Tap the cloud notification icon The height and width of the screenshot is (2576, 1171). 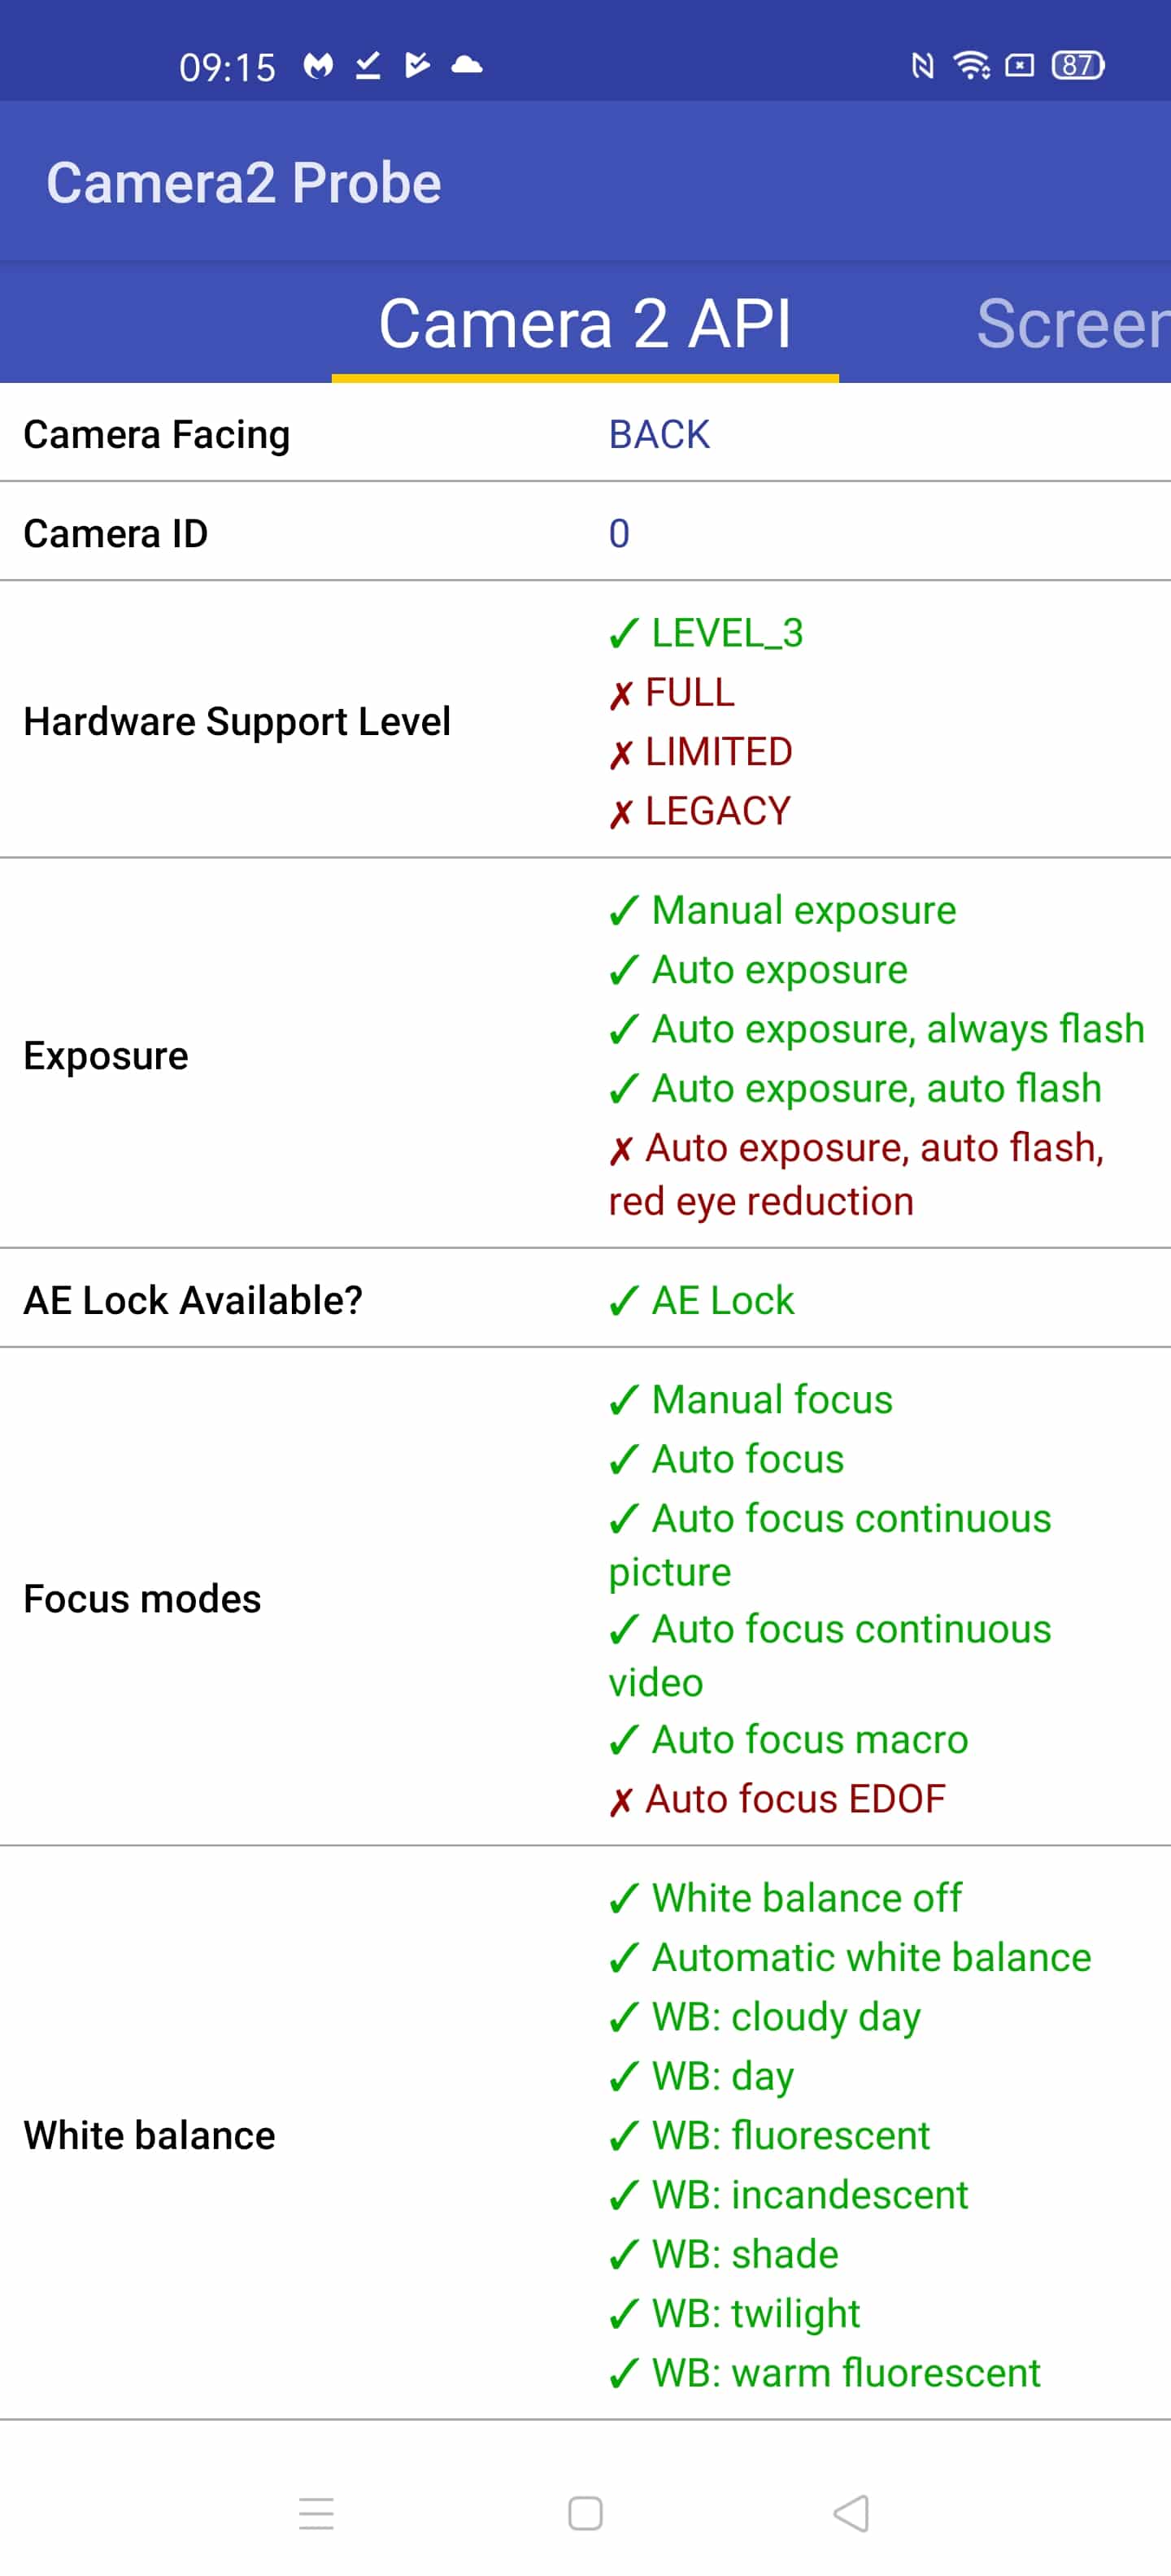[x=467, y=66]
